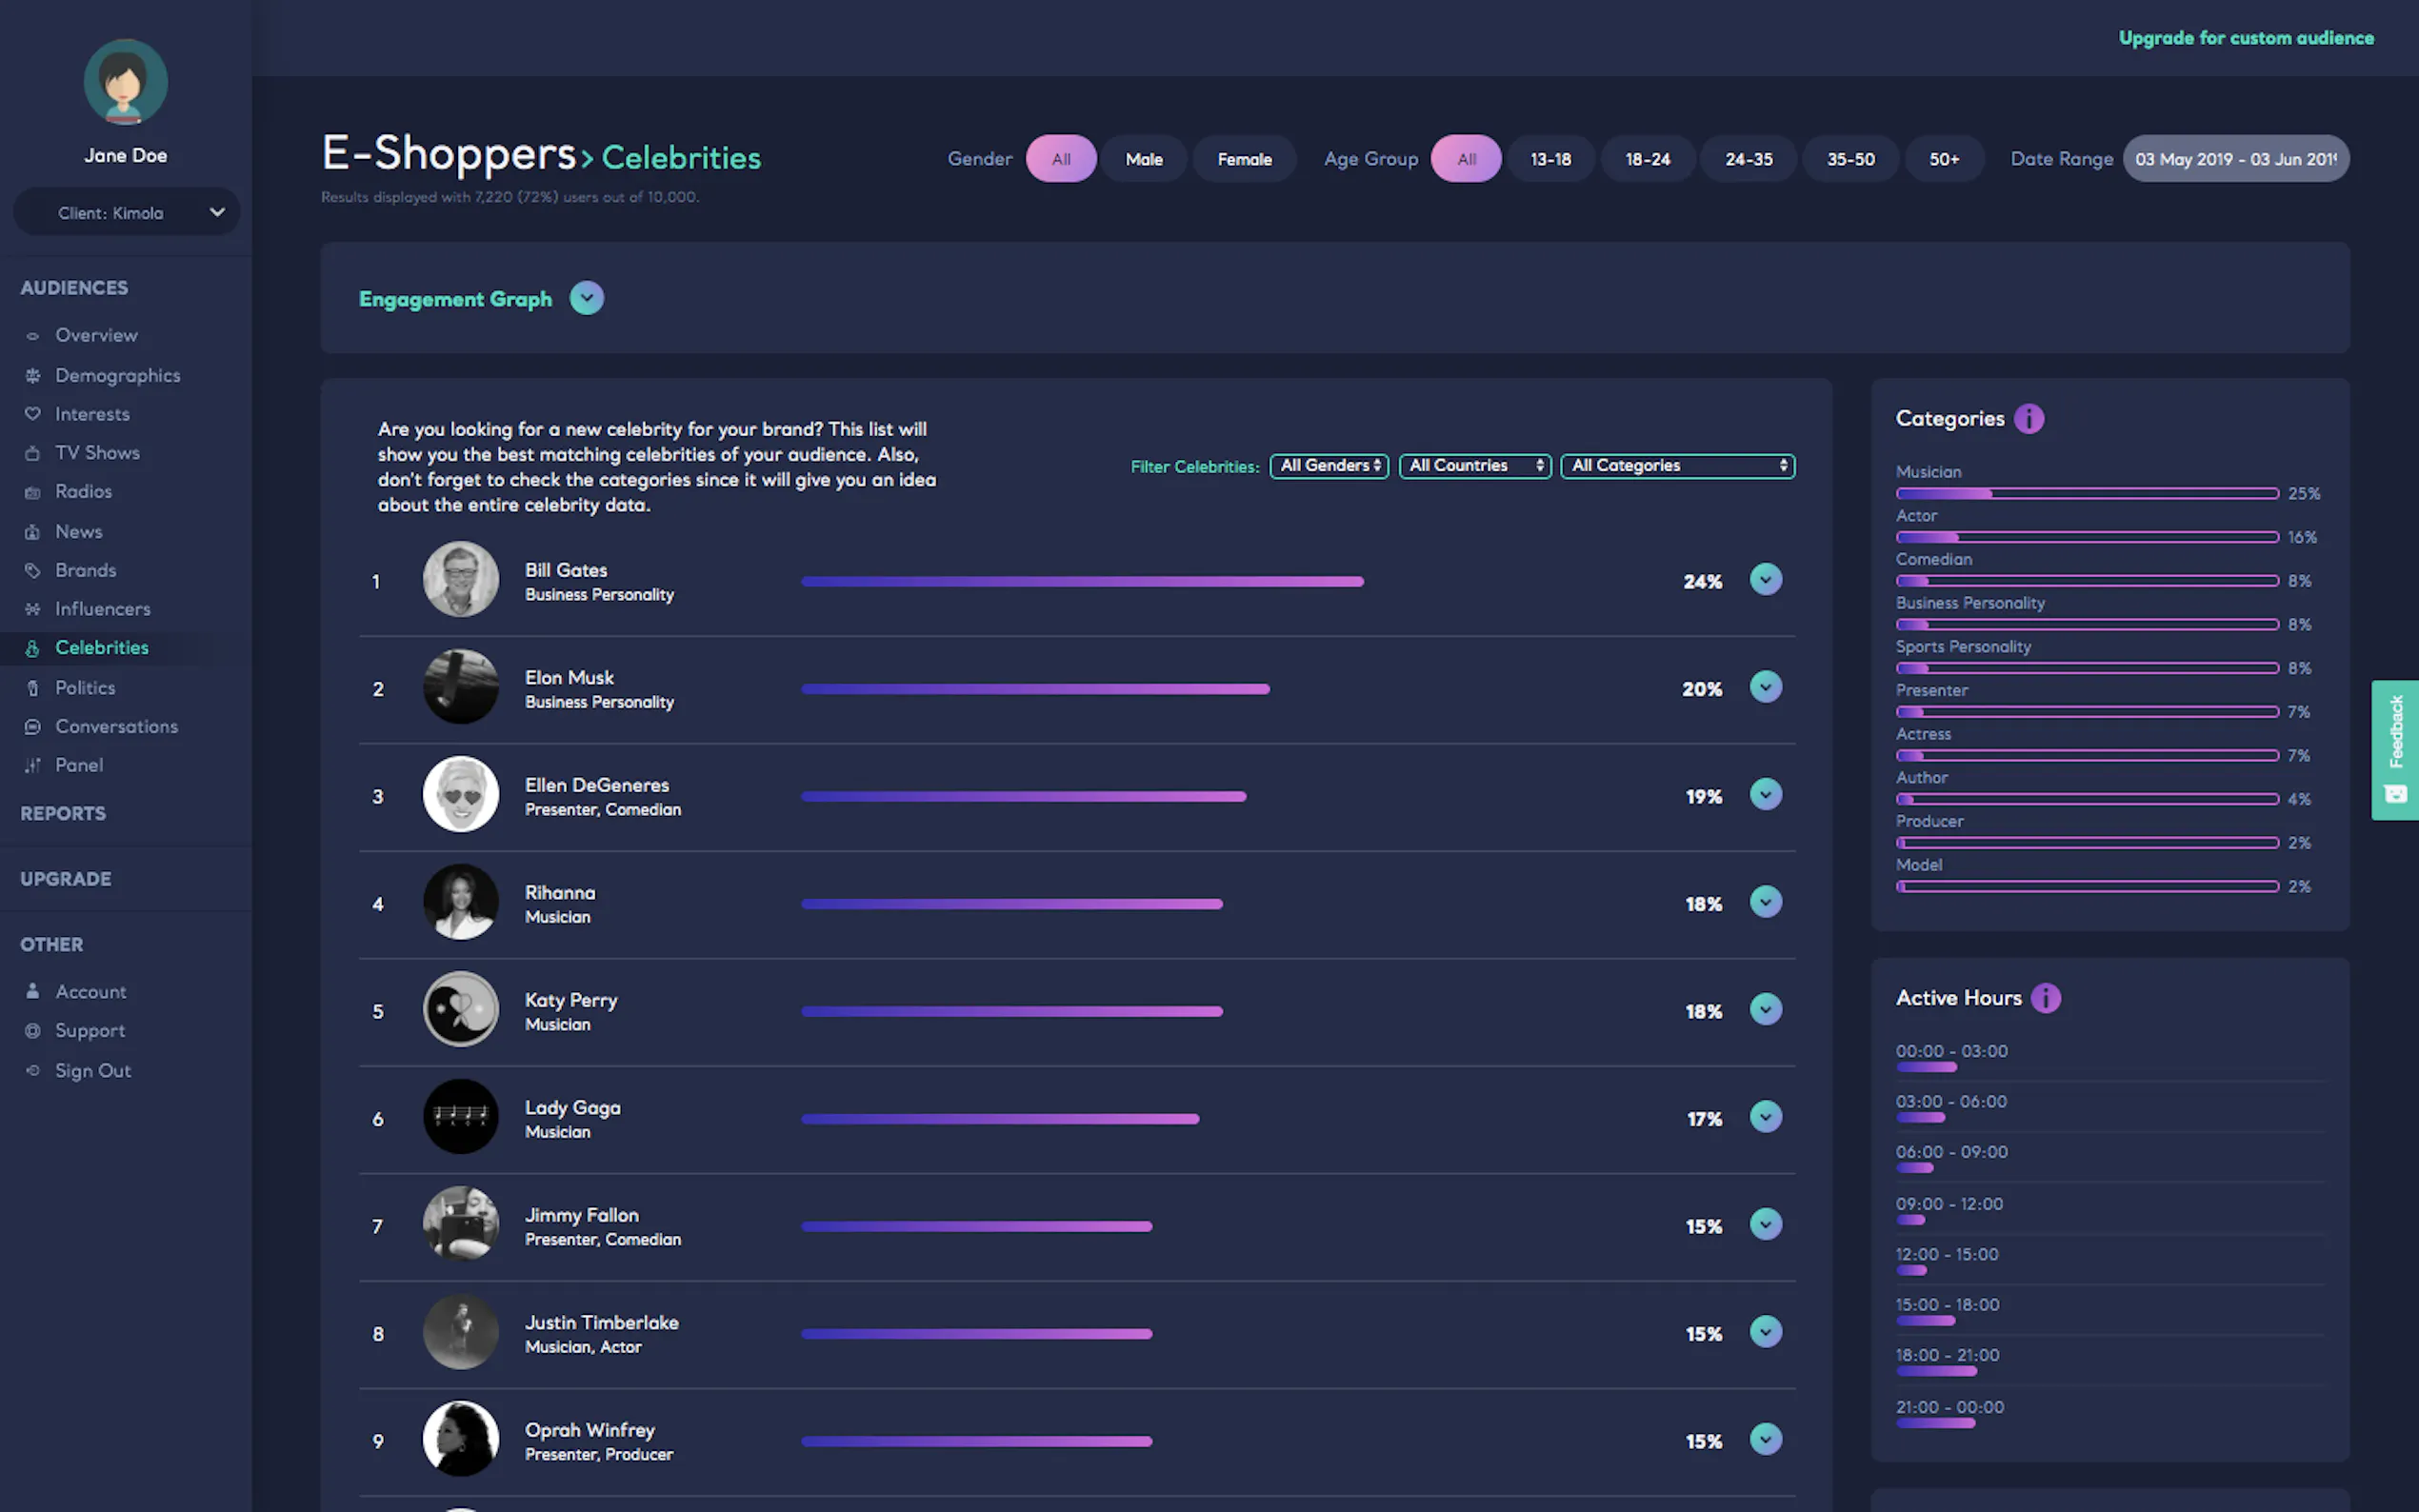The width and height of the screenshot is (2419, 1512).
Task: Select the Female gender filter
Action: tap(1244, 159)
